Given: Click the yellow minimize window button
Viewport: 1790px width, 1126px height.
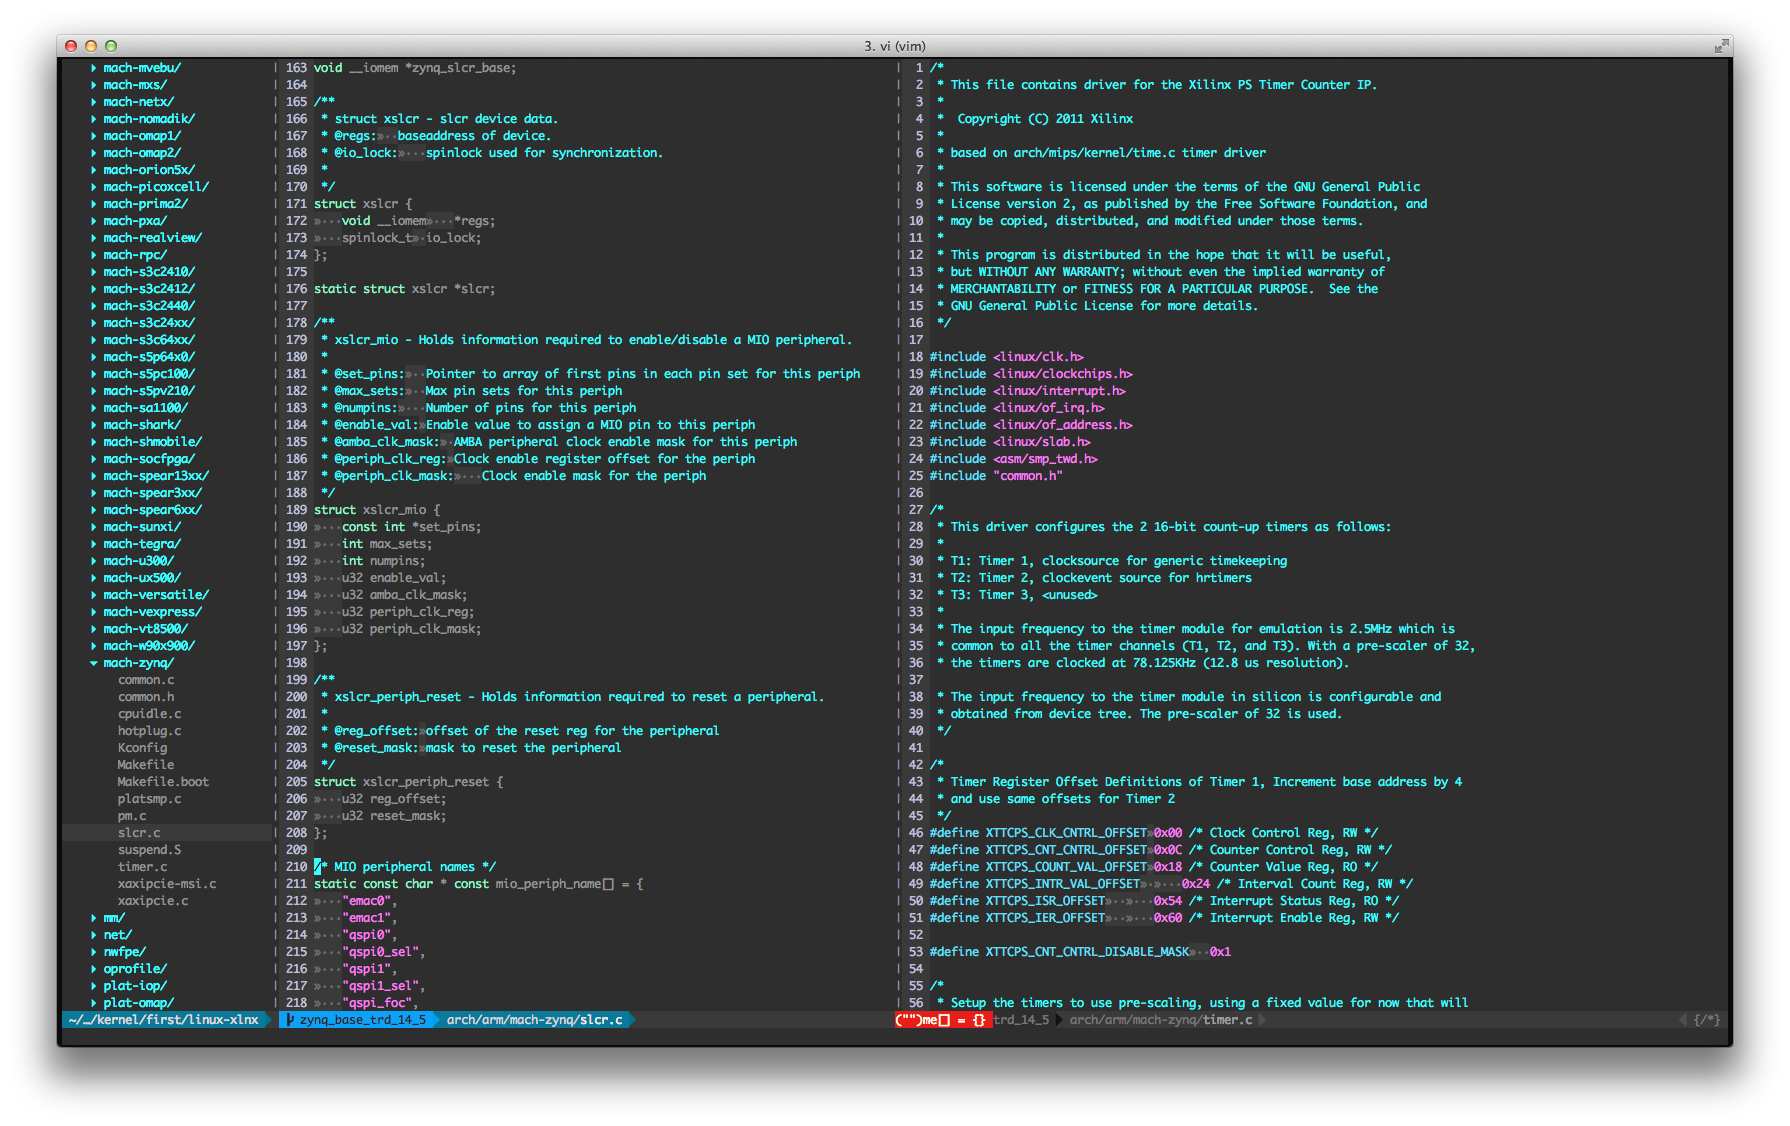Looking at the screenshot, I should [x=91, y=46].
